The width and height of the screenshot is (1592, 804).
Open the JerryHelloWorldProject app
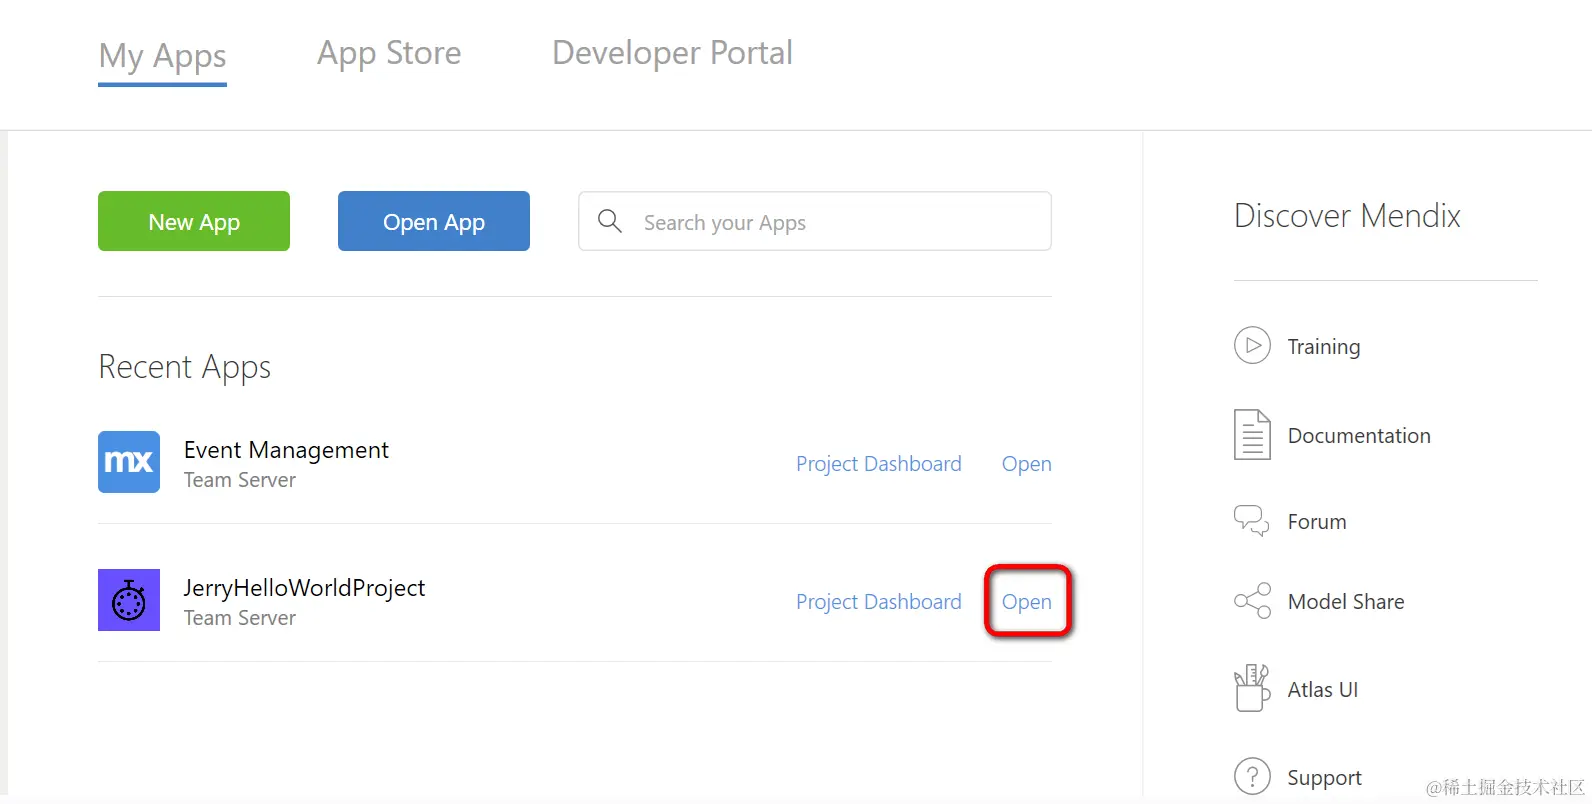[x=1026, y=602]
